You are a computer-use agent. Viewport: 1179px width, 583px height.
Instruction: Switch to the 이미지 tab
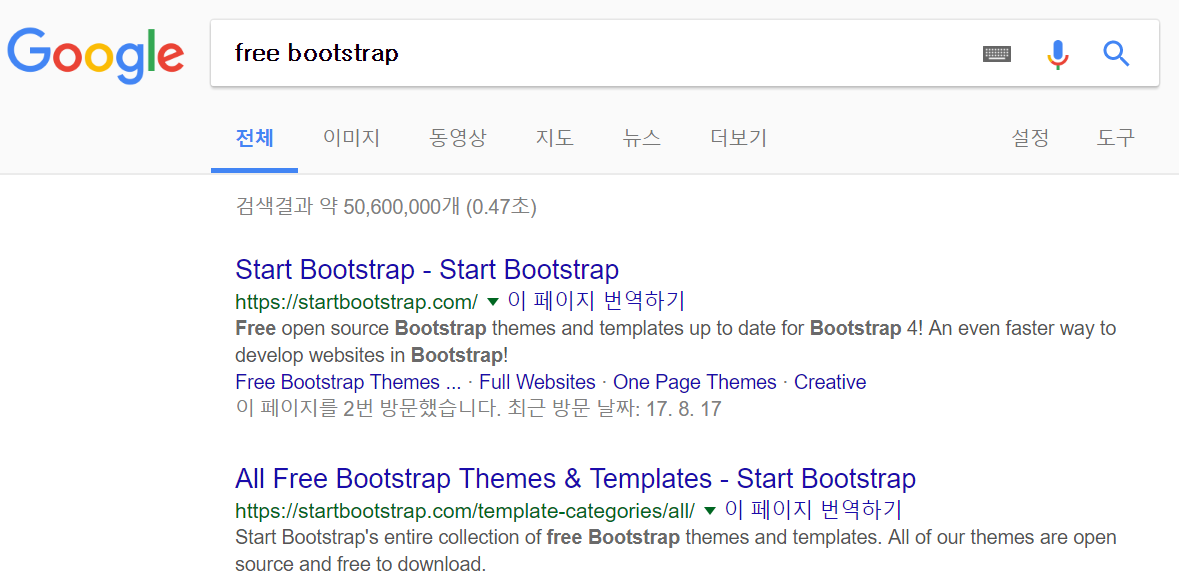pyautogui.click(x=351, y=138)
